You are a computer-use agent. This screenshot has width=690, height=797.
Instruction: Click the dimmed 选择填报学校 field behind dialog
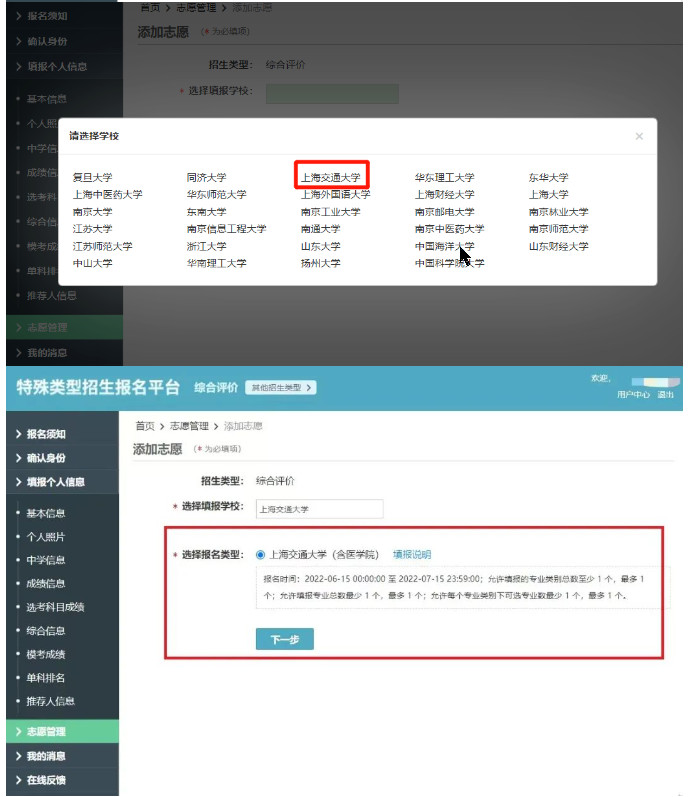click(332, 94)
